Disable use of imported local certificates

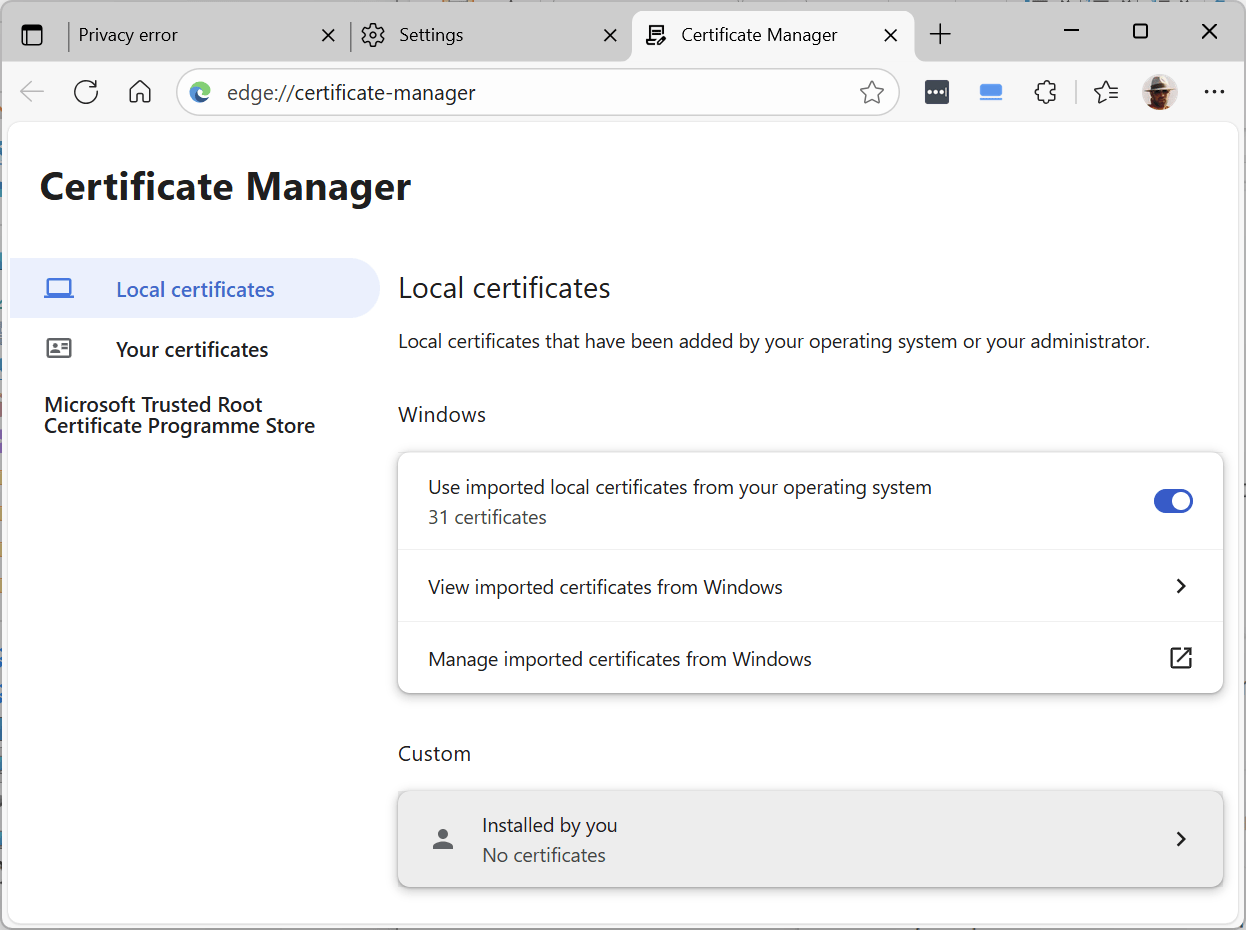pos(1173,501)
